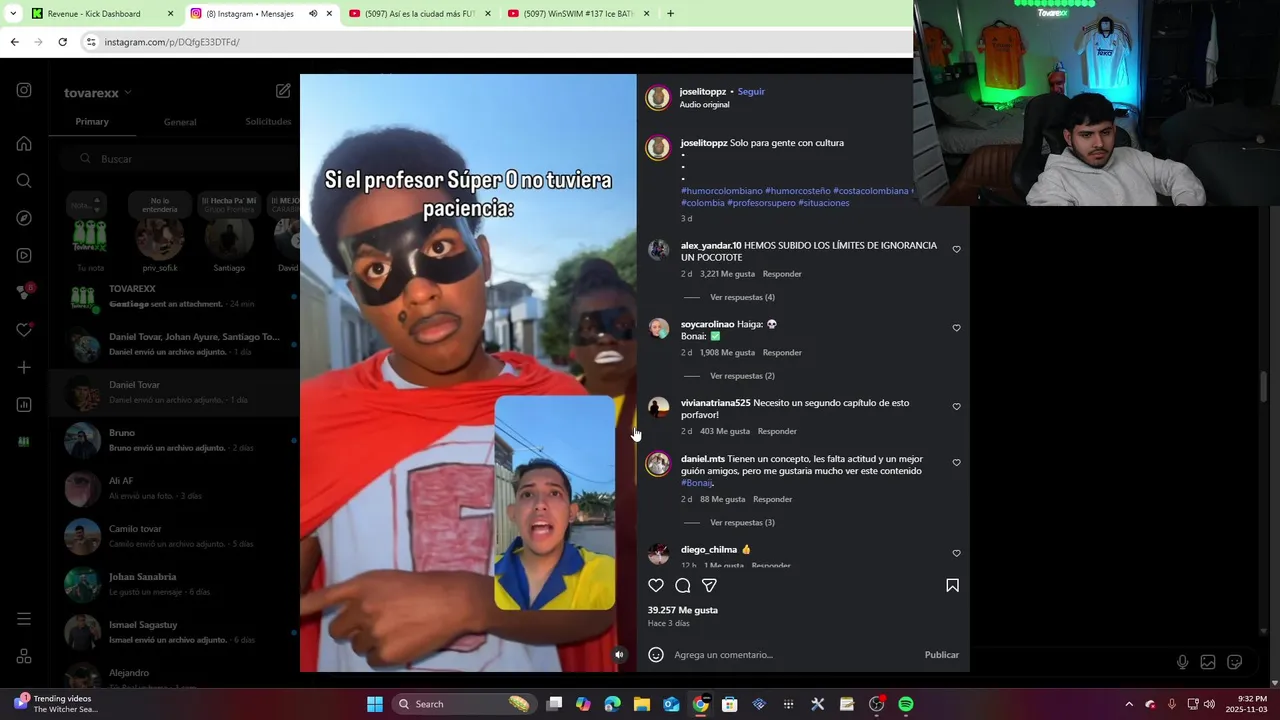Open File Explorer from taskbar
The height and width of the screenshot is (720, 1280).
(x=642, y=704)
